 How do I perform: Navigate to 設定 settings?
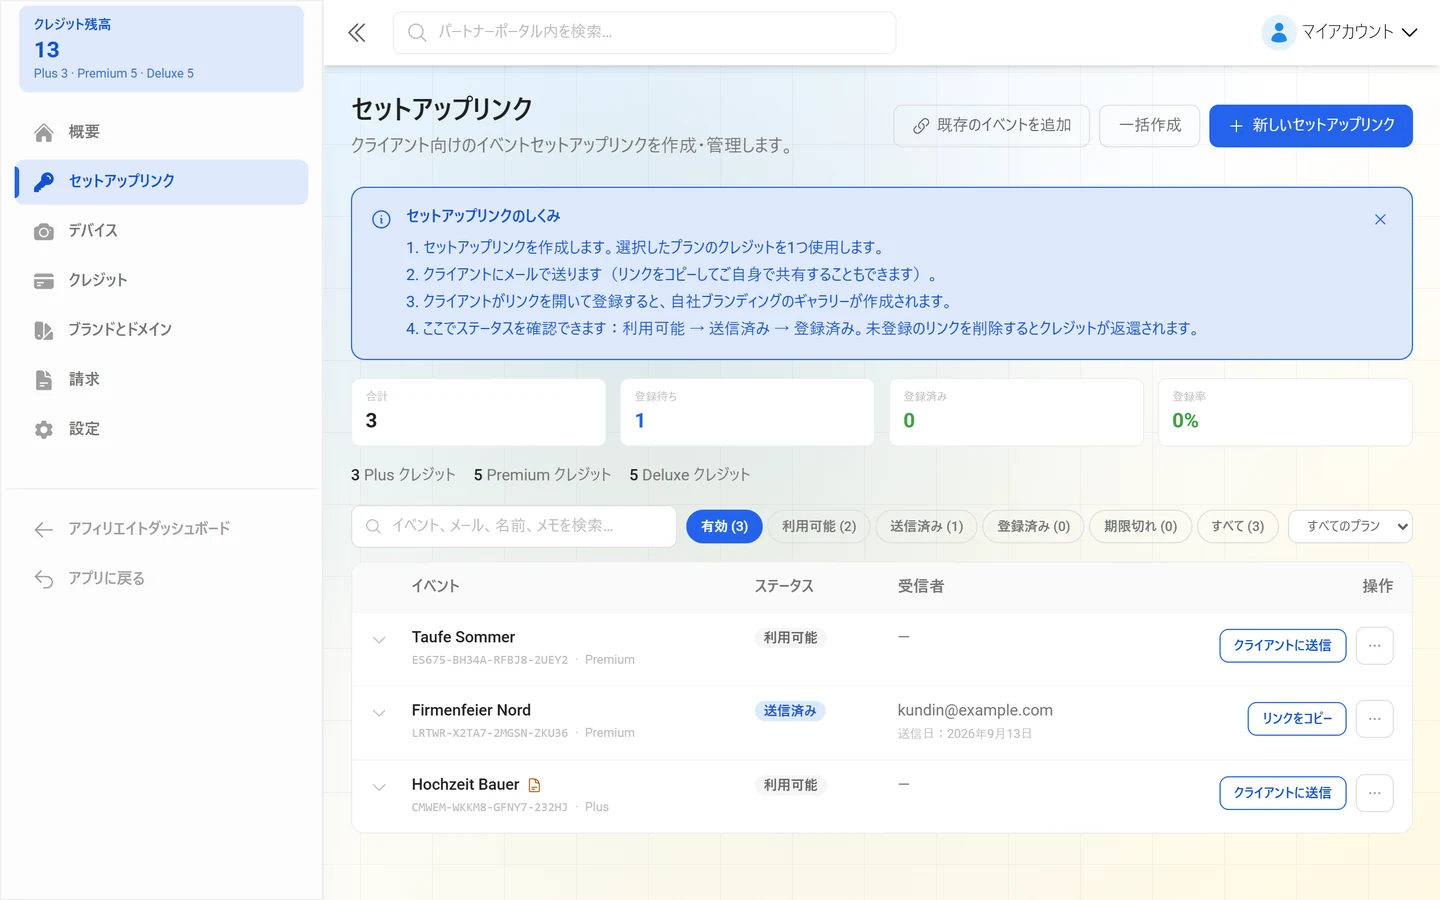[162, 429]
